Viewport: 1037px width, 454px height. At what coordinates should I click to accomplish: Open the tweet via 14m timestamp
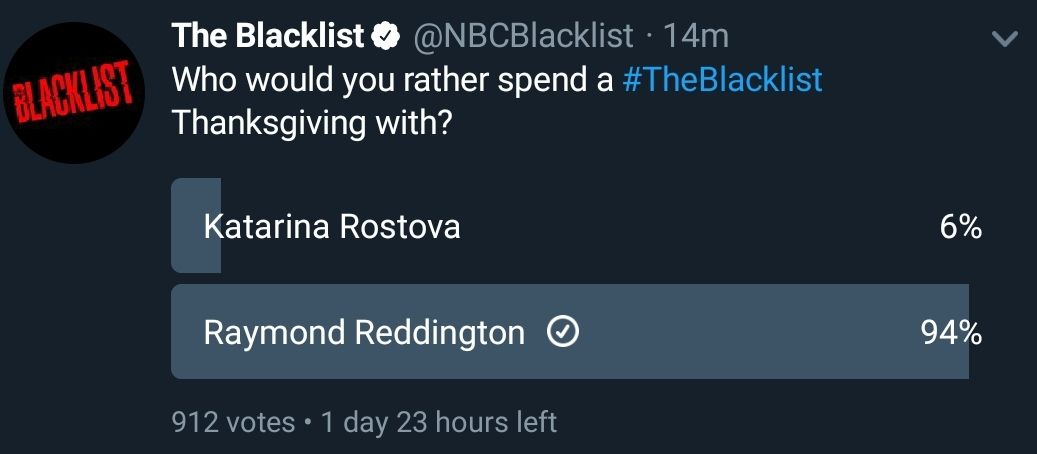point(696,37)
